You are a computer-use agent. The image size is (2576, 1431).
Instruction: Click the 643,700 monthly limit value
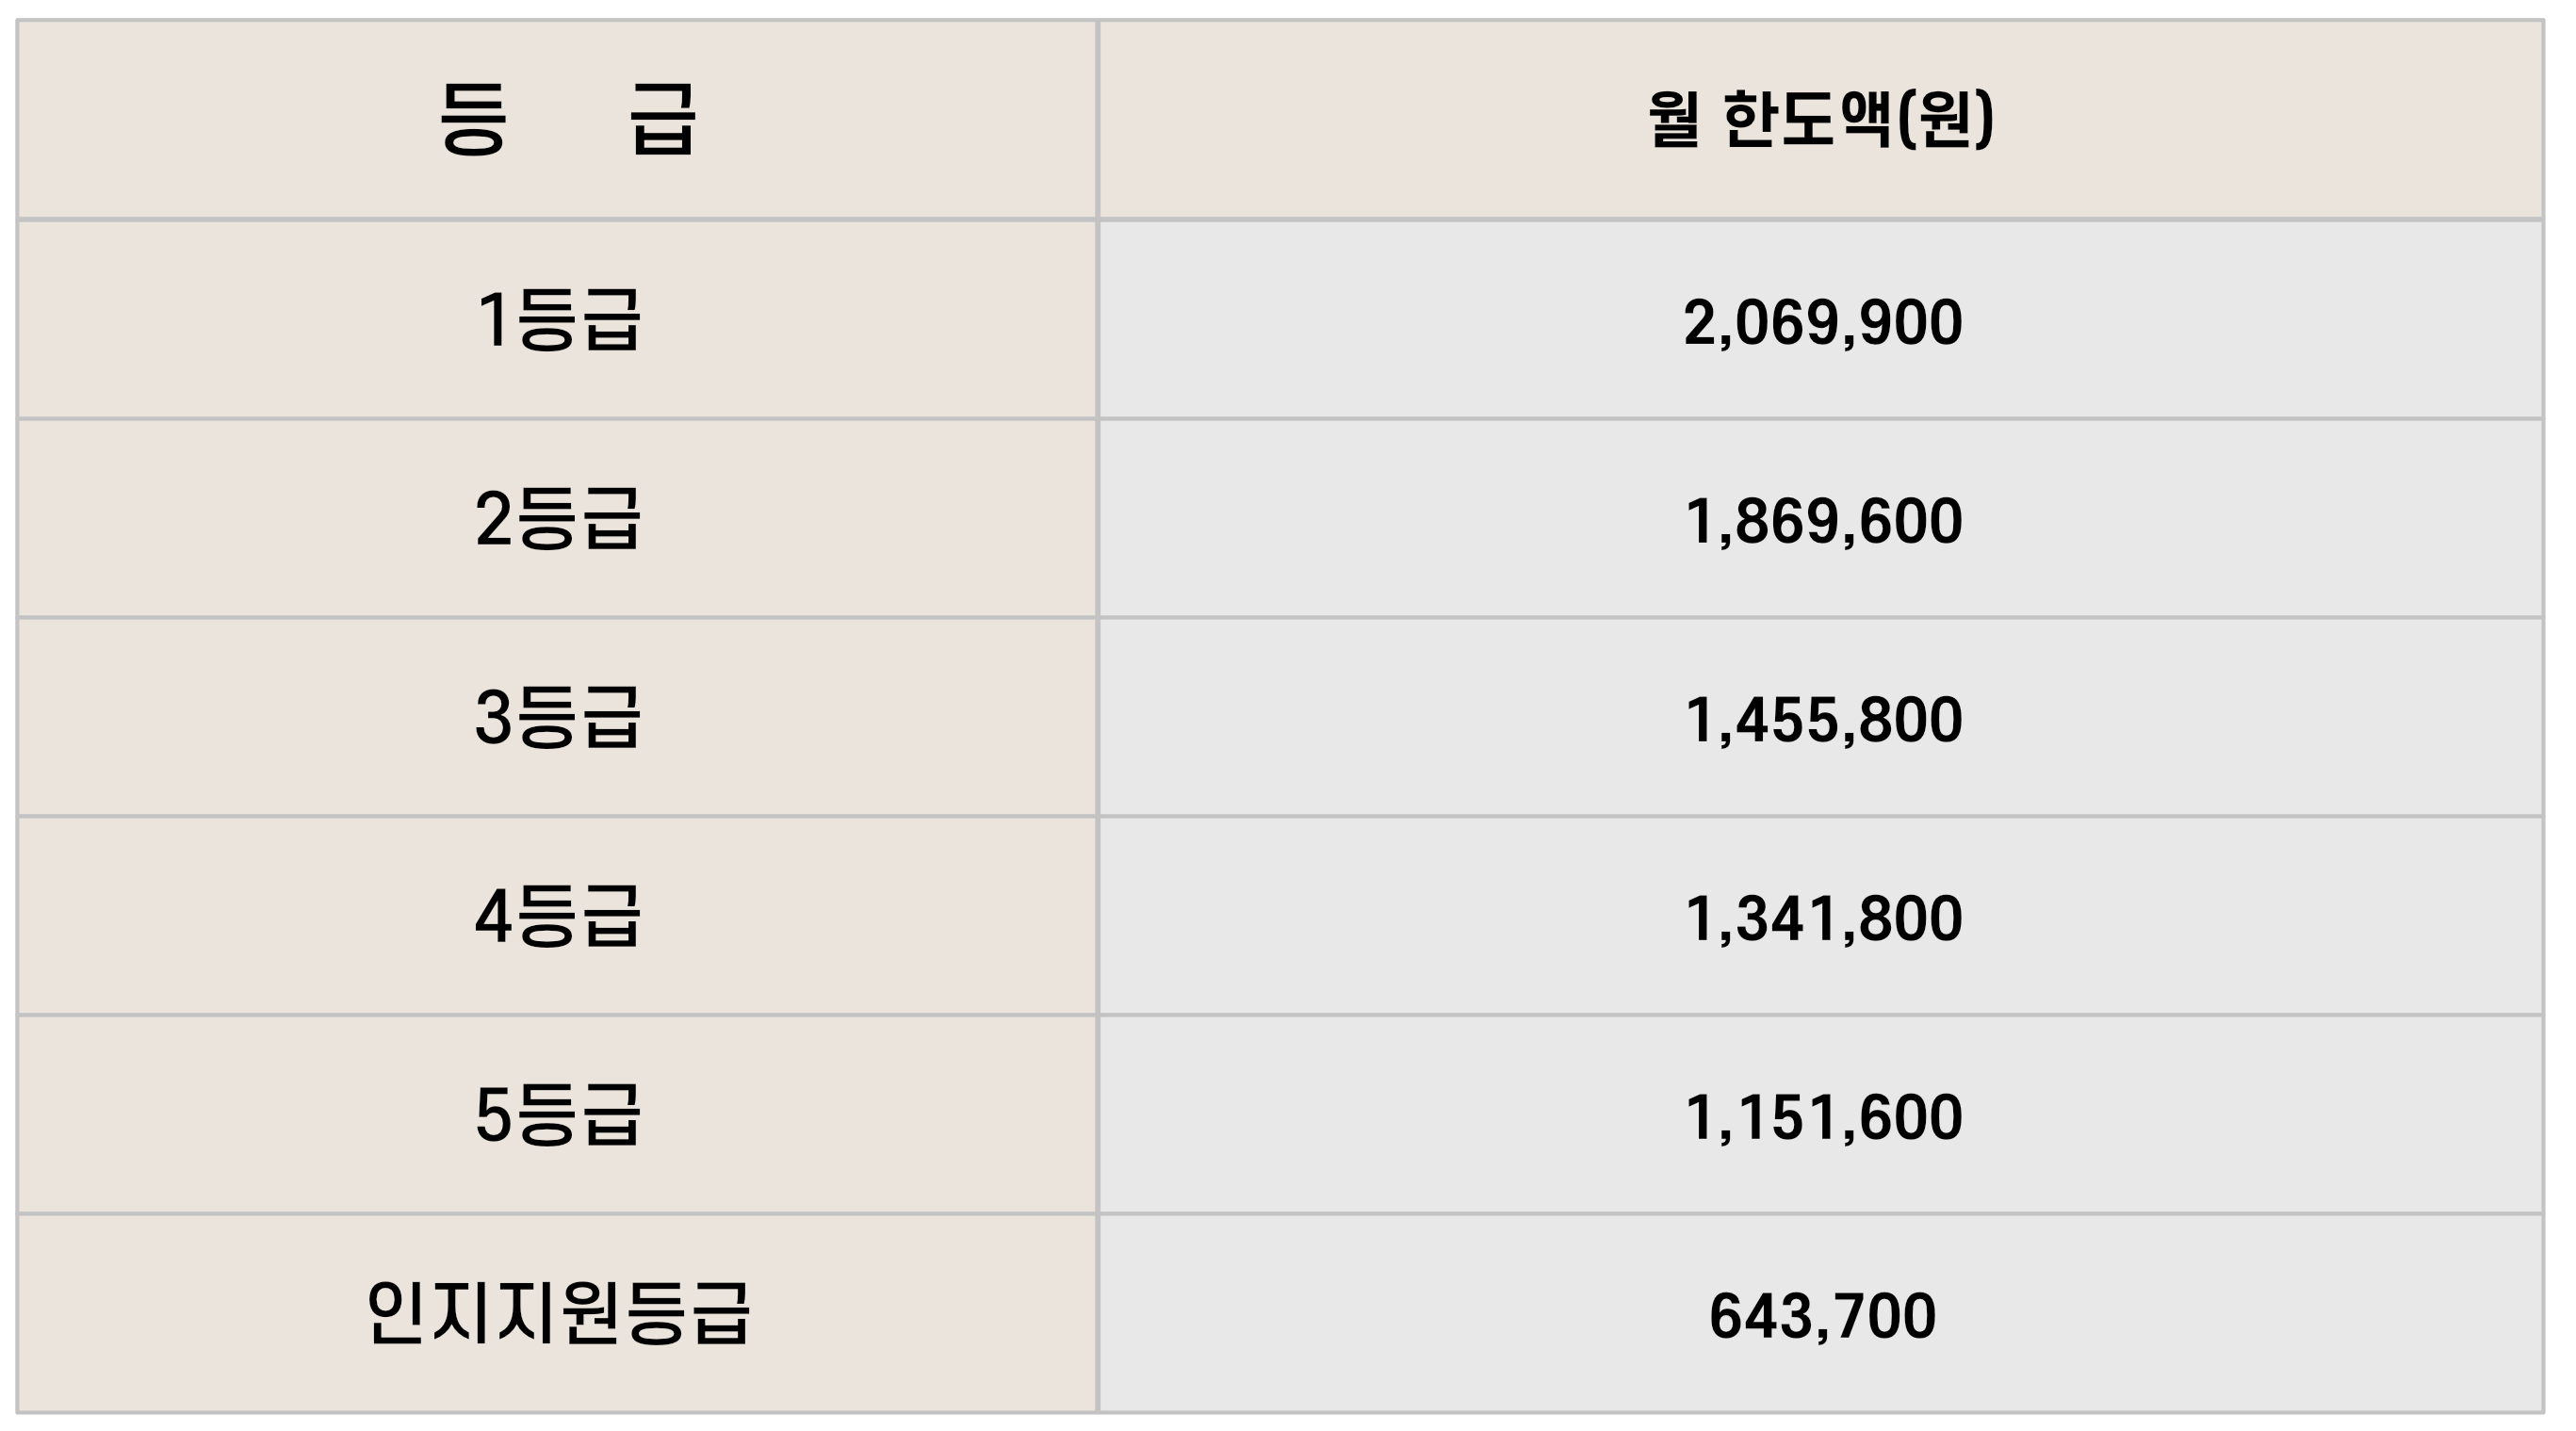(1822, 1316)
